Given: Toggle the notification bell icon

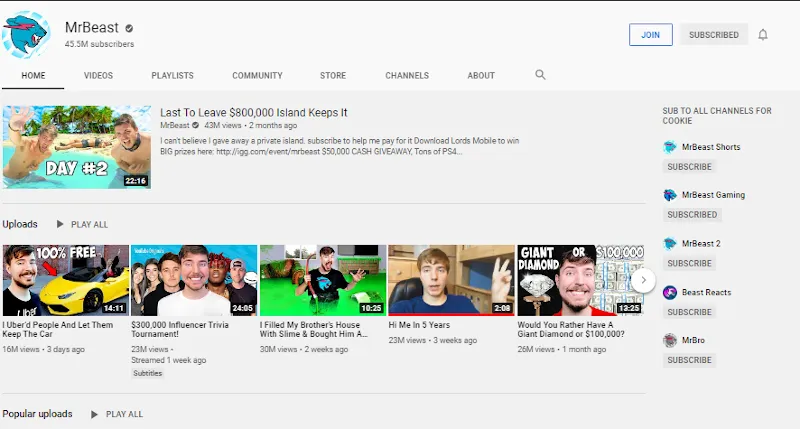Looking at the screenshot, I should [763, 35].
